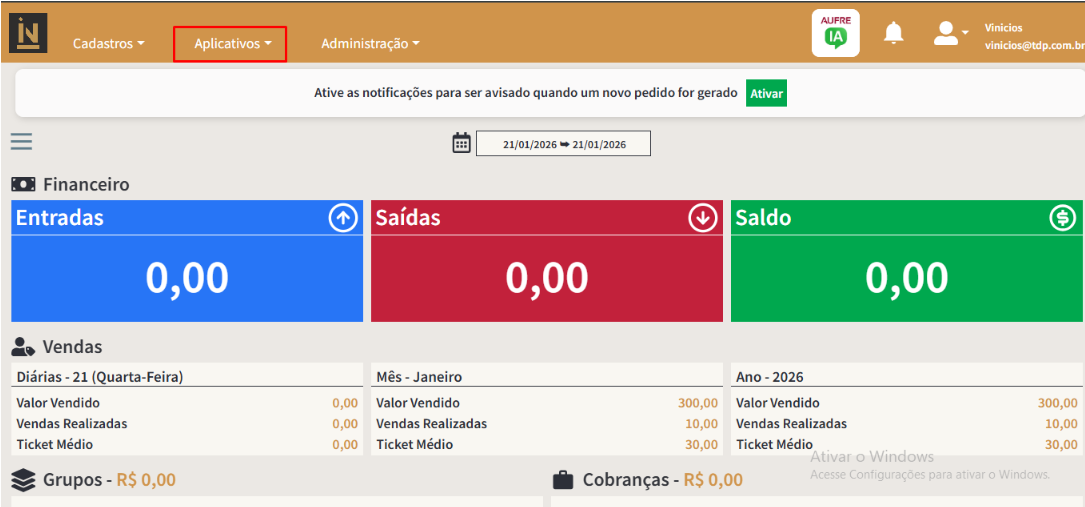Click the IN logo in the header
Viewport: 1085px width, 507px height.
(28, 33)
